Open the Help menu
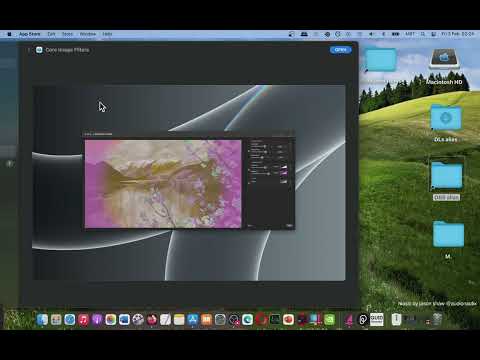Viewport: 480px width, 360px height. coord(107,34)
